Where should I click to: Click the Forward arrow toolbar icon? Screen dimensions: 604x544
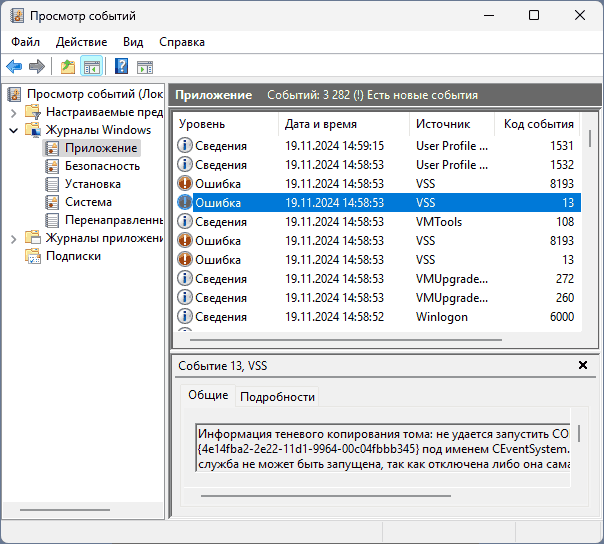pos(37,67)
